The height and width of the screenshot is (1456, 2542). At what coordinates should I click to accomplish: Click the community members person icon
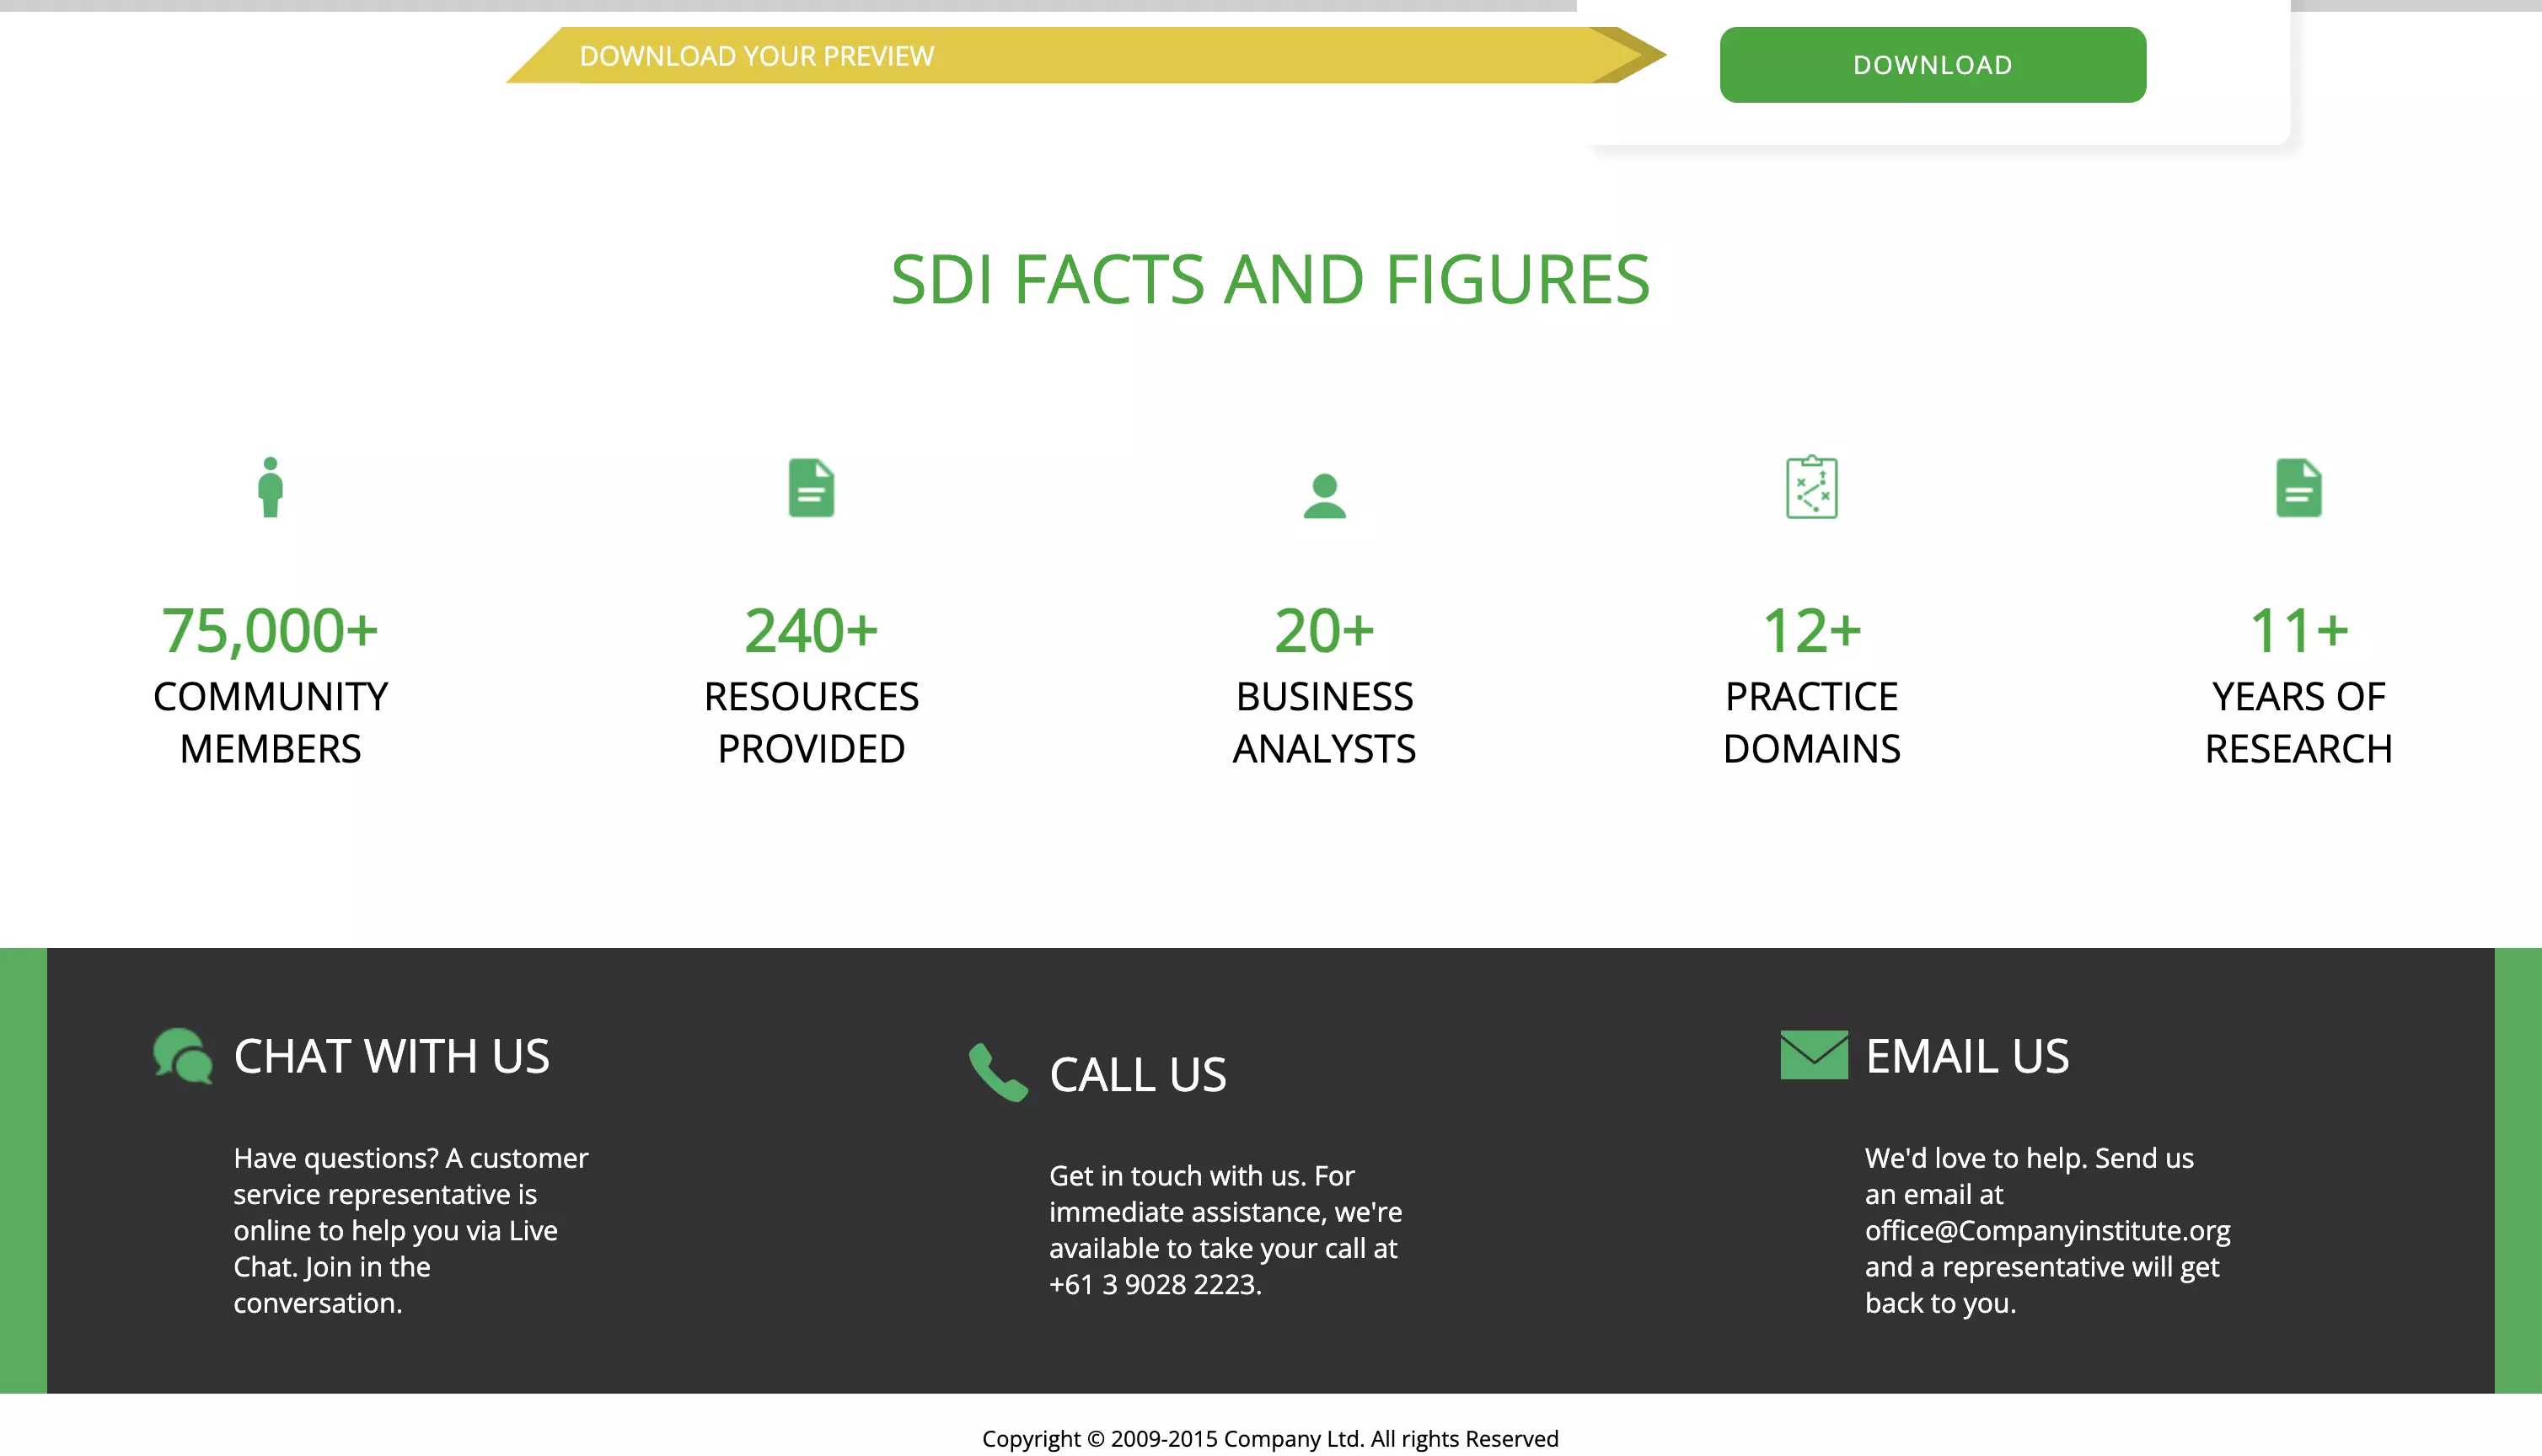pyautogui.click(x=270, y=487)
